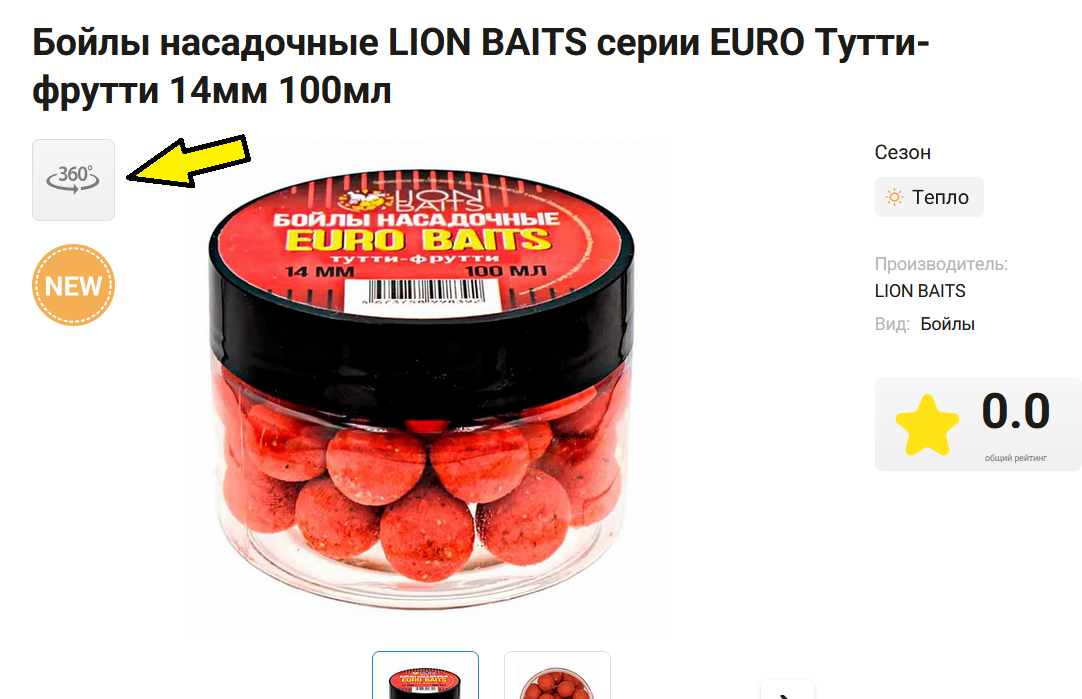Open the LION BAITS manufacturer link
Image resolution: width=1082 pixels, height=699 pixels.
[x=920, y=291]
